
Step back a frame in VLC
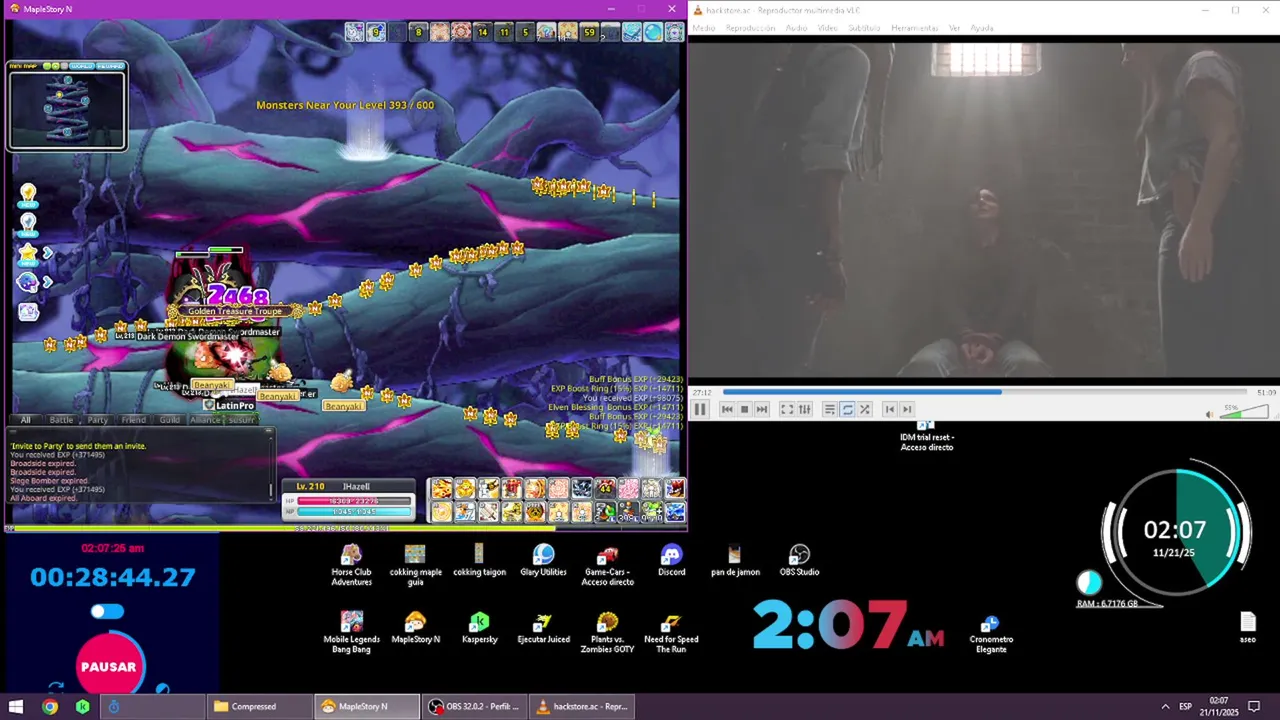889,409
